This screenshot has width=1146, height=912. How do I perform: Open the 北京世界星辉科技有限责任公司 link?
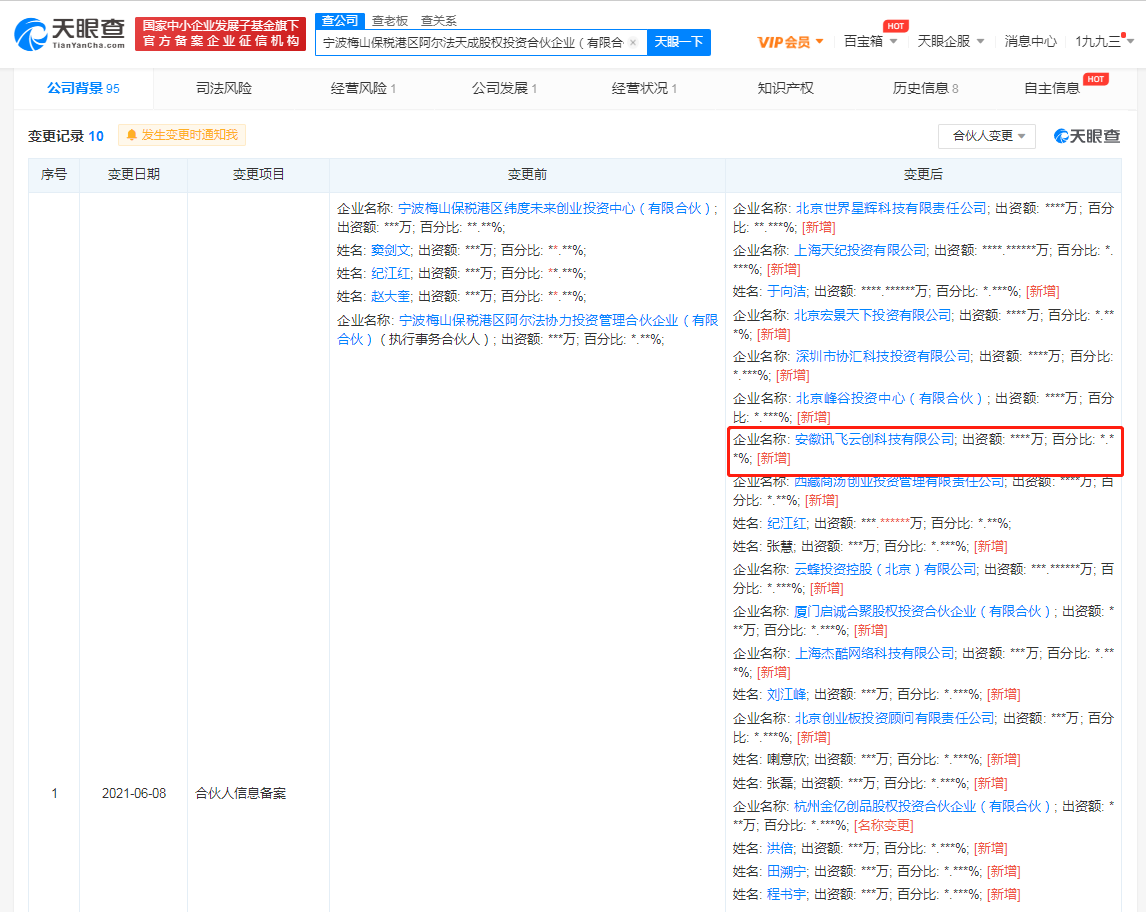(x=890, y=208)
